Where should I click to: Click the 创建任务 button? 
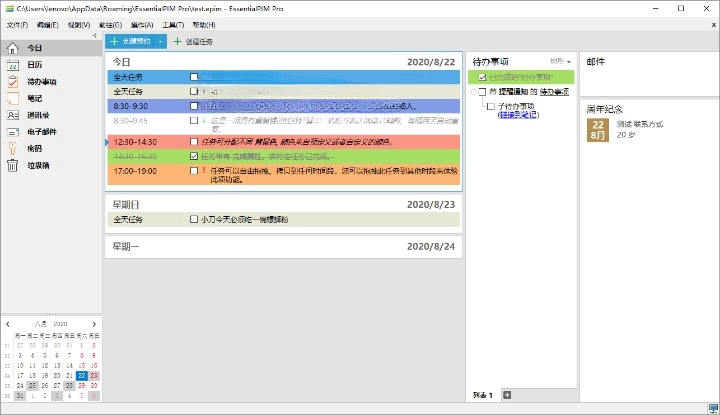[x=193, y=41]
